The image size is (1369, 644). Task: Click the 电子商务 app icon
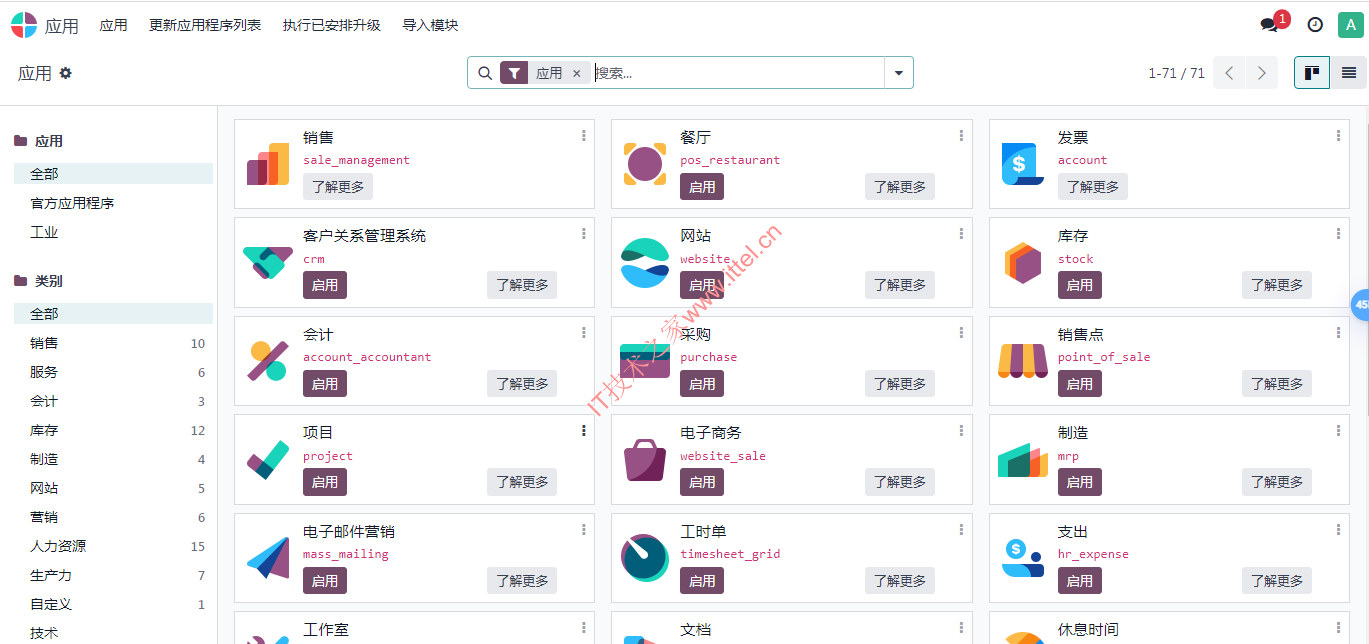pyautogui.click(x=645, y=460)
